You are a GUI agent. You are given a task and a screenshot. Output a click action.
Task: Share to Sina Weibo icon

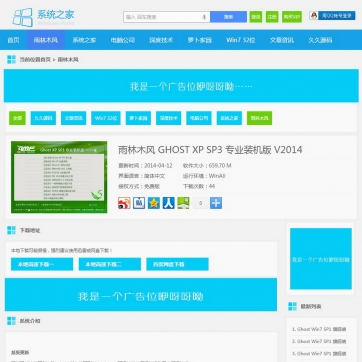tap(124, 203)
